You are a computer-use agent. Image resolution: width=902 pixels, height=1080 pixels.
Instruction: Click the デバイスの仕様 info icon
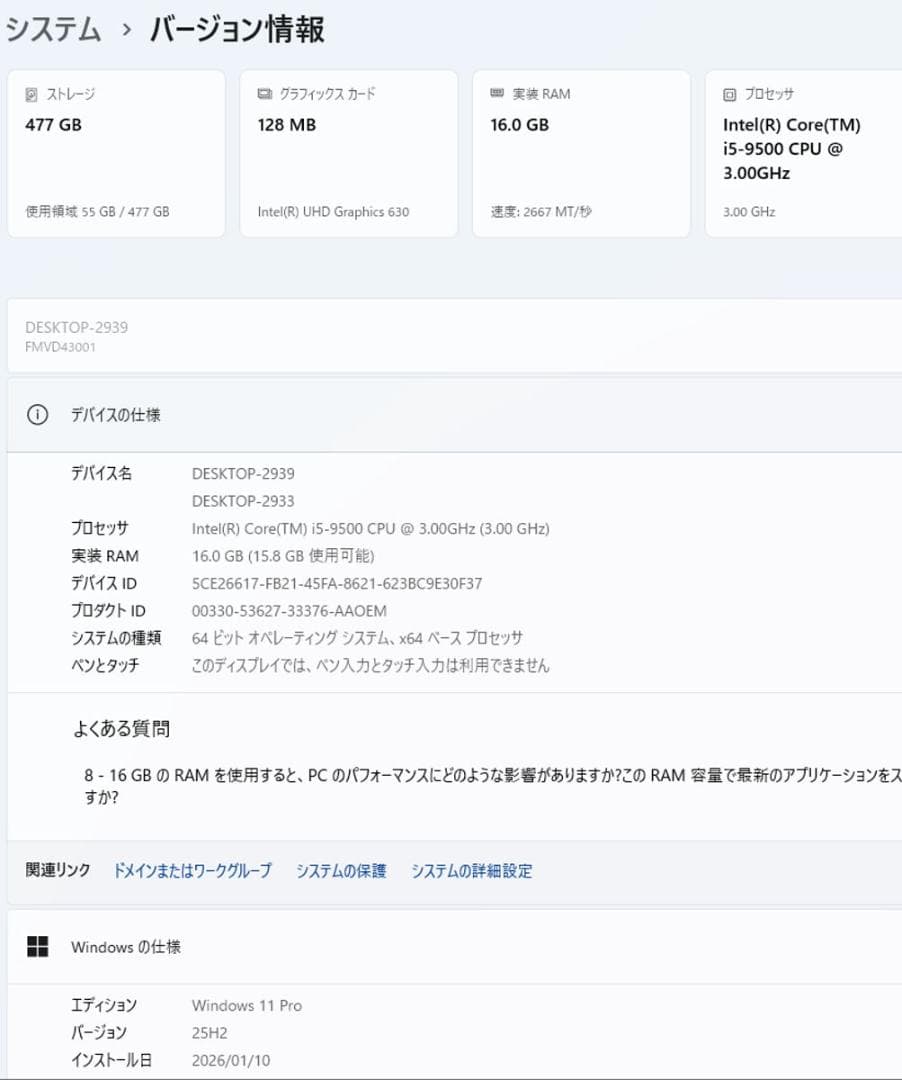click(x=37, y=414)
